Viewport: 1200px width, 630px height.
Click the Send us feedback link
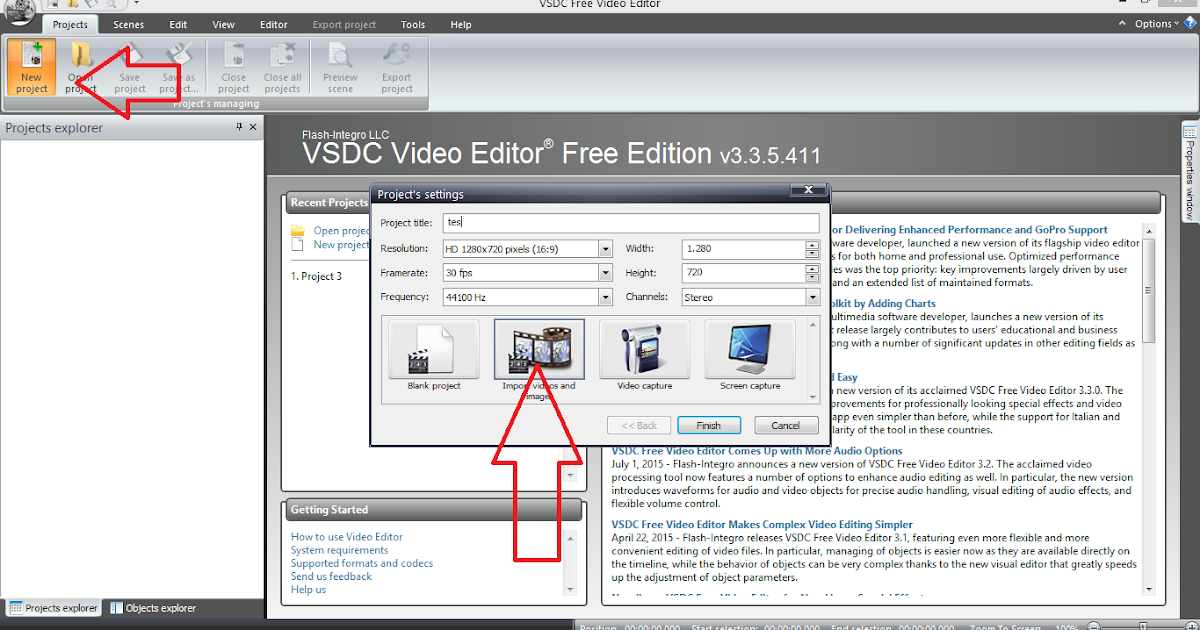pyautogui.click(x=331, y=576)
